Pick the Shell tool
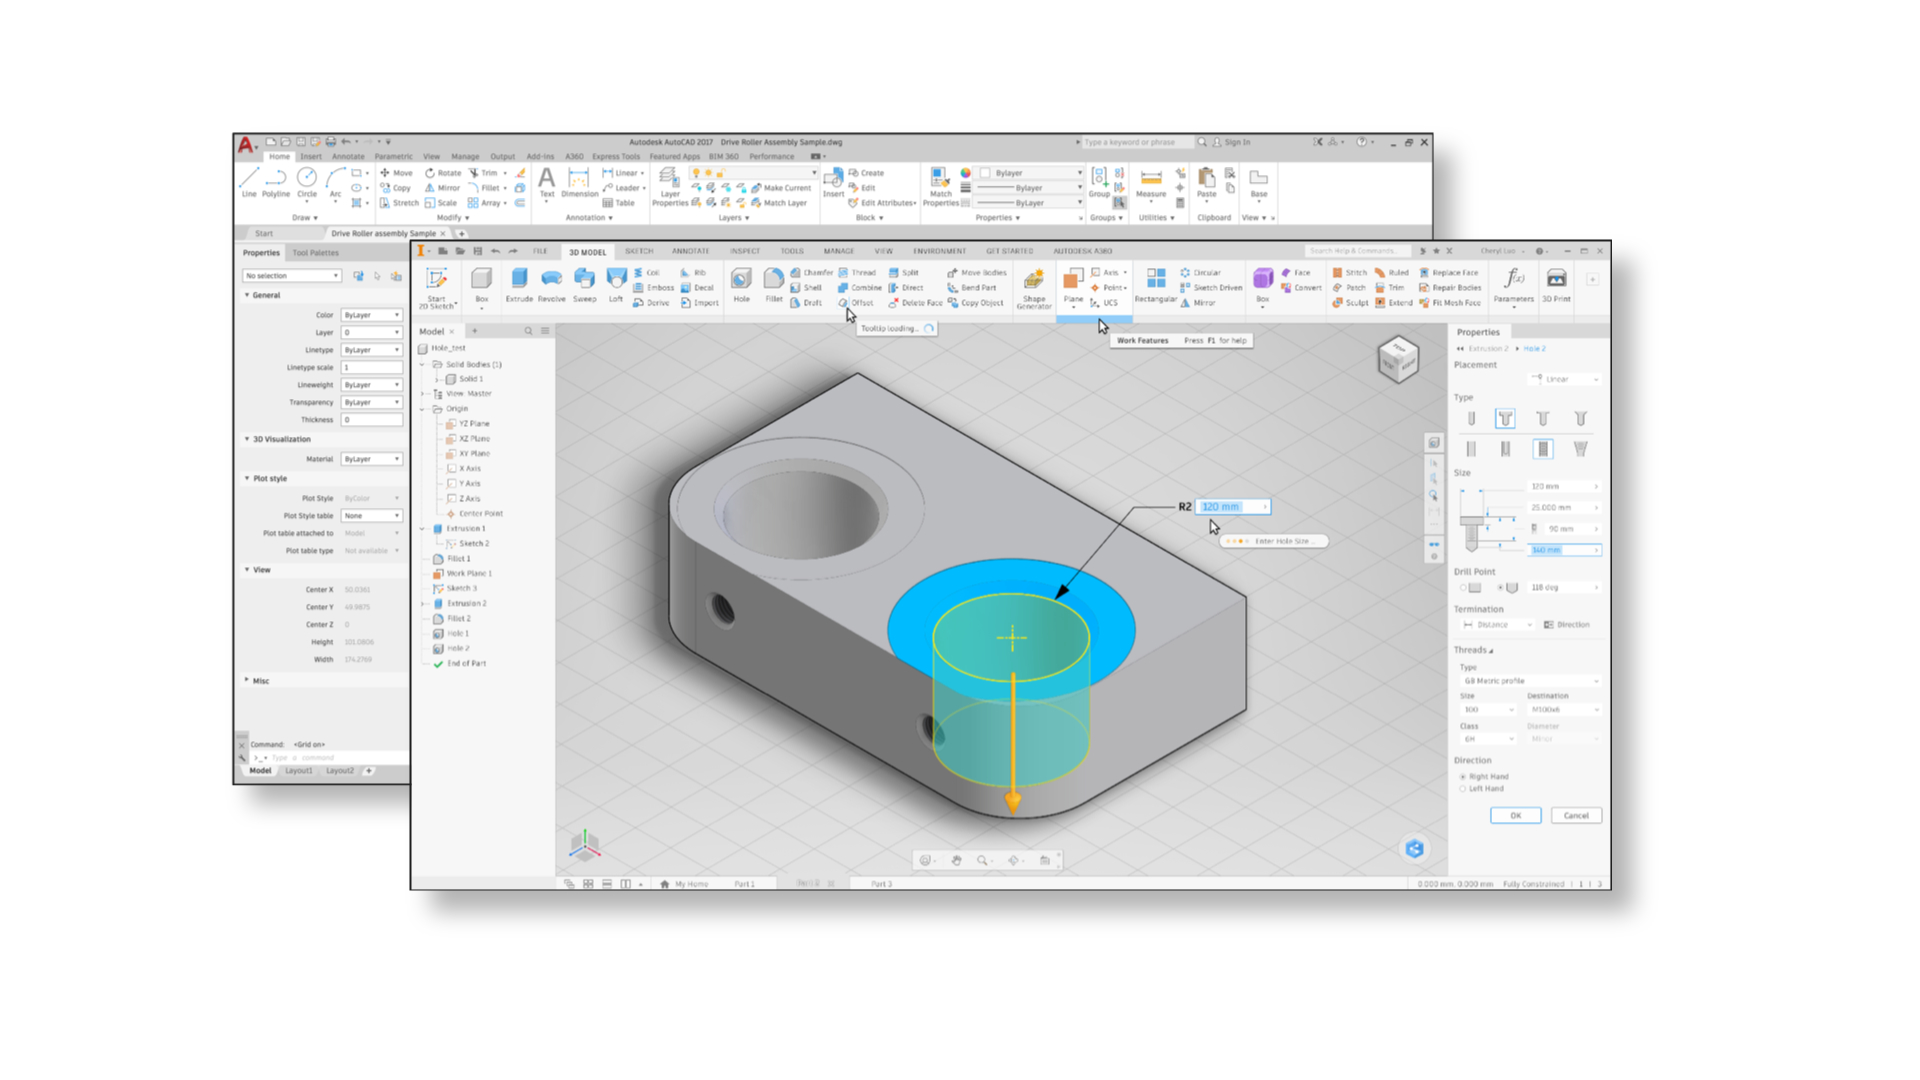This screenshot has height=1080, width=1920. tap(806, 288)
